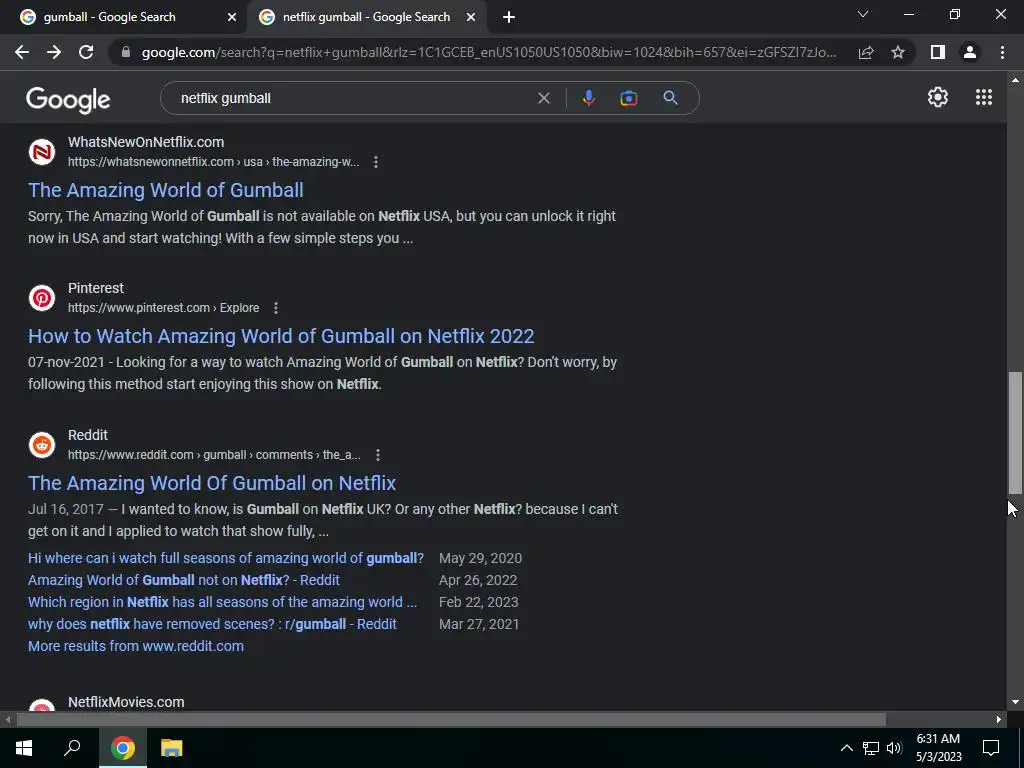Click the scroll down arrow
1024x768 pixels.
[1015, 703]
